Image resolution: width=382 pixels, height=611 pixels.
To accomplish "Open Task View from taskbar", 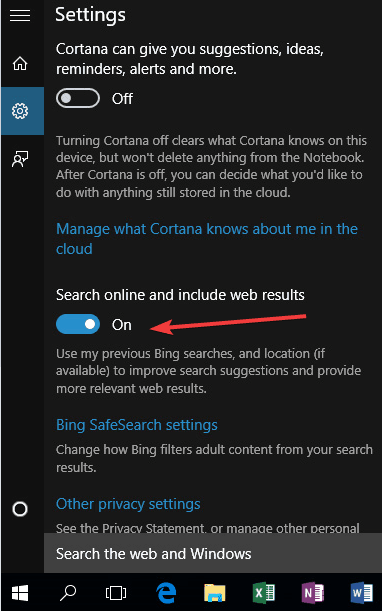I will 116,593.
